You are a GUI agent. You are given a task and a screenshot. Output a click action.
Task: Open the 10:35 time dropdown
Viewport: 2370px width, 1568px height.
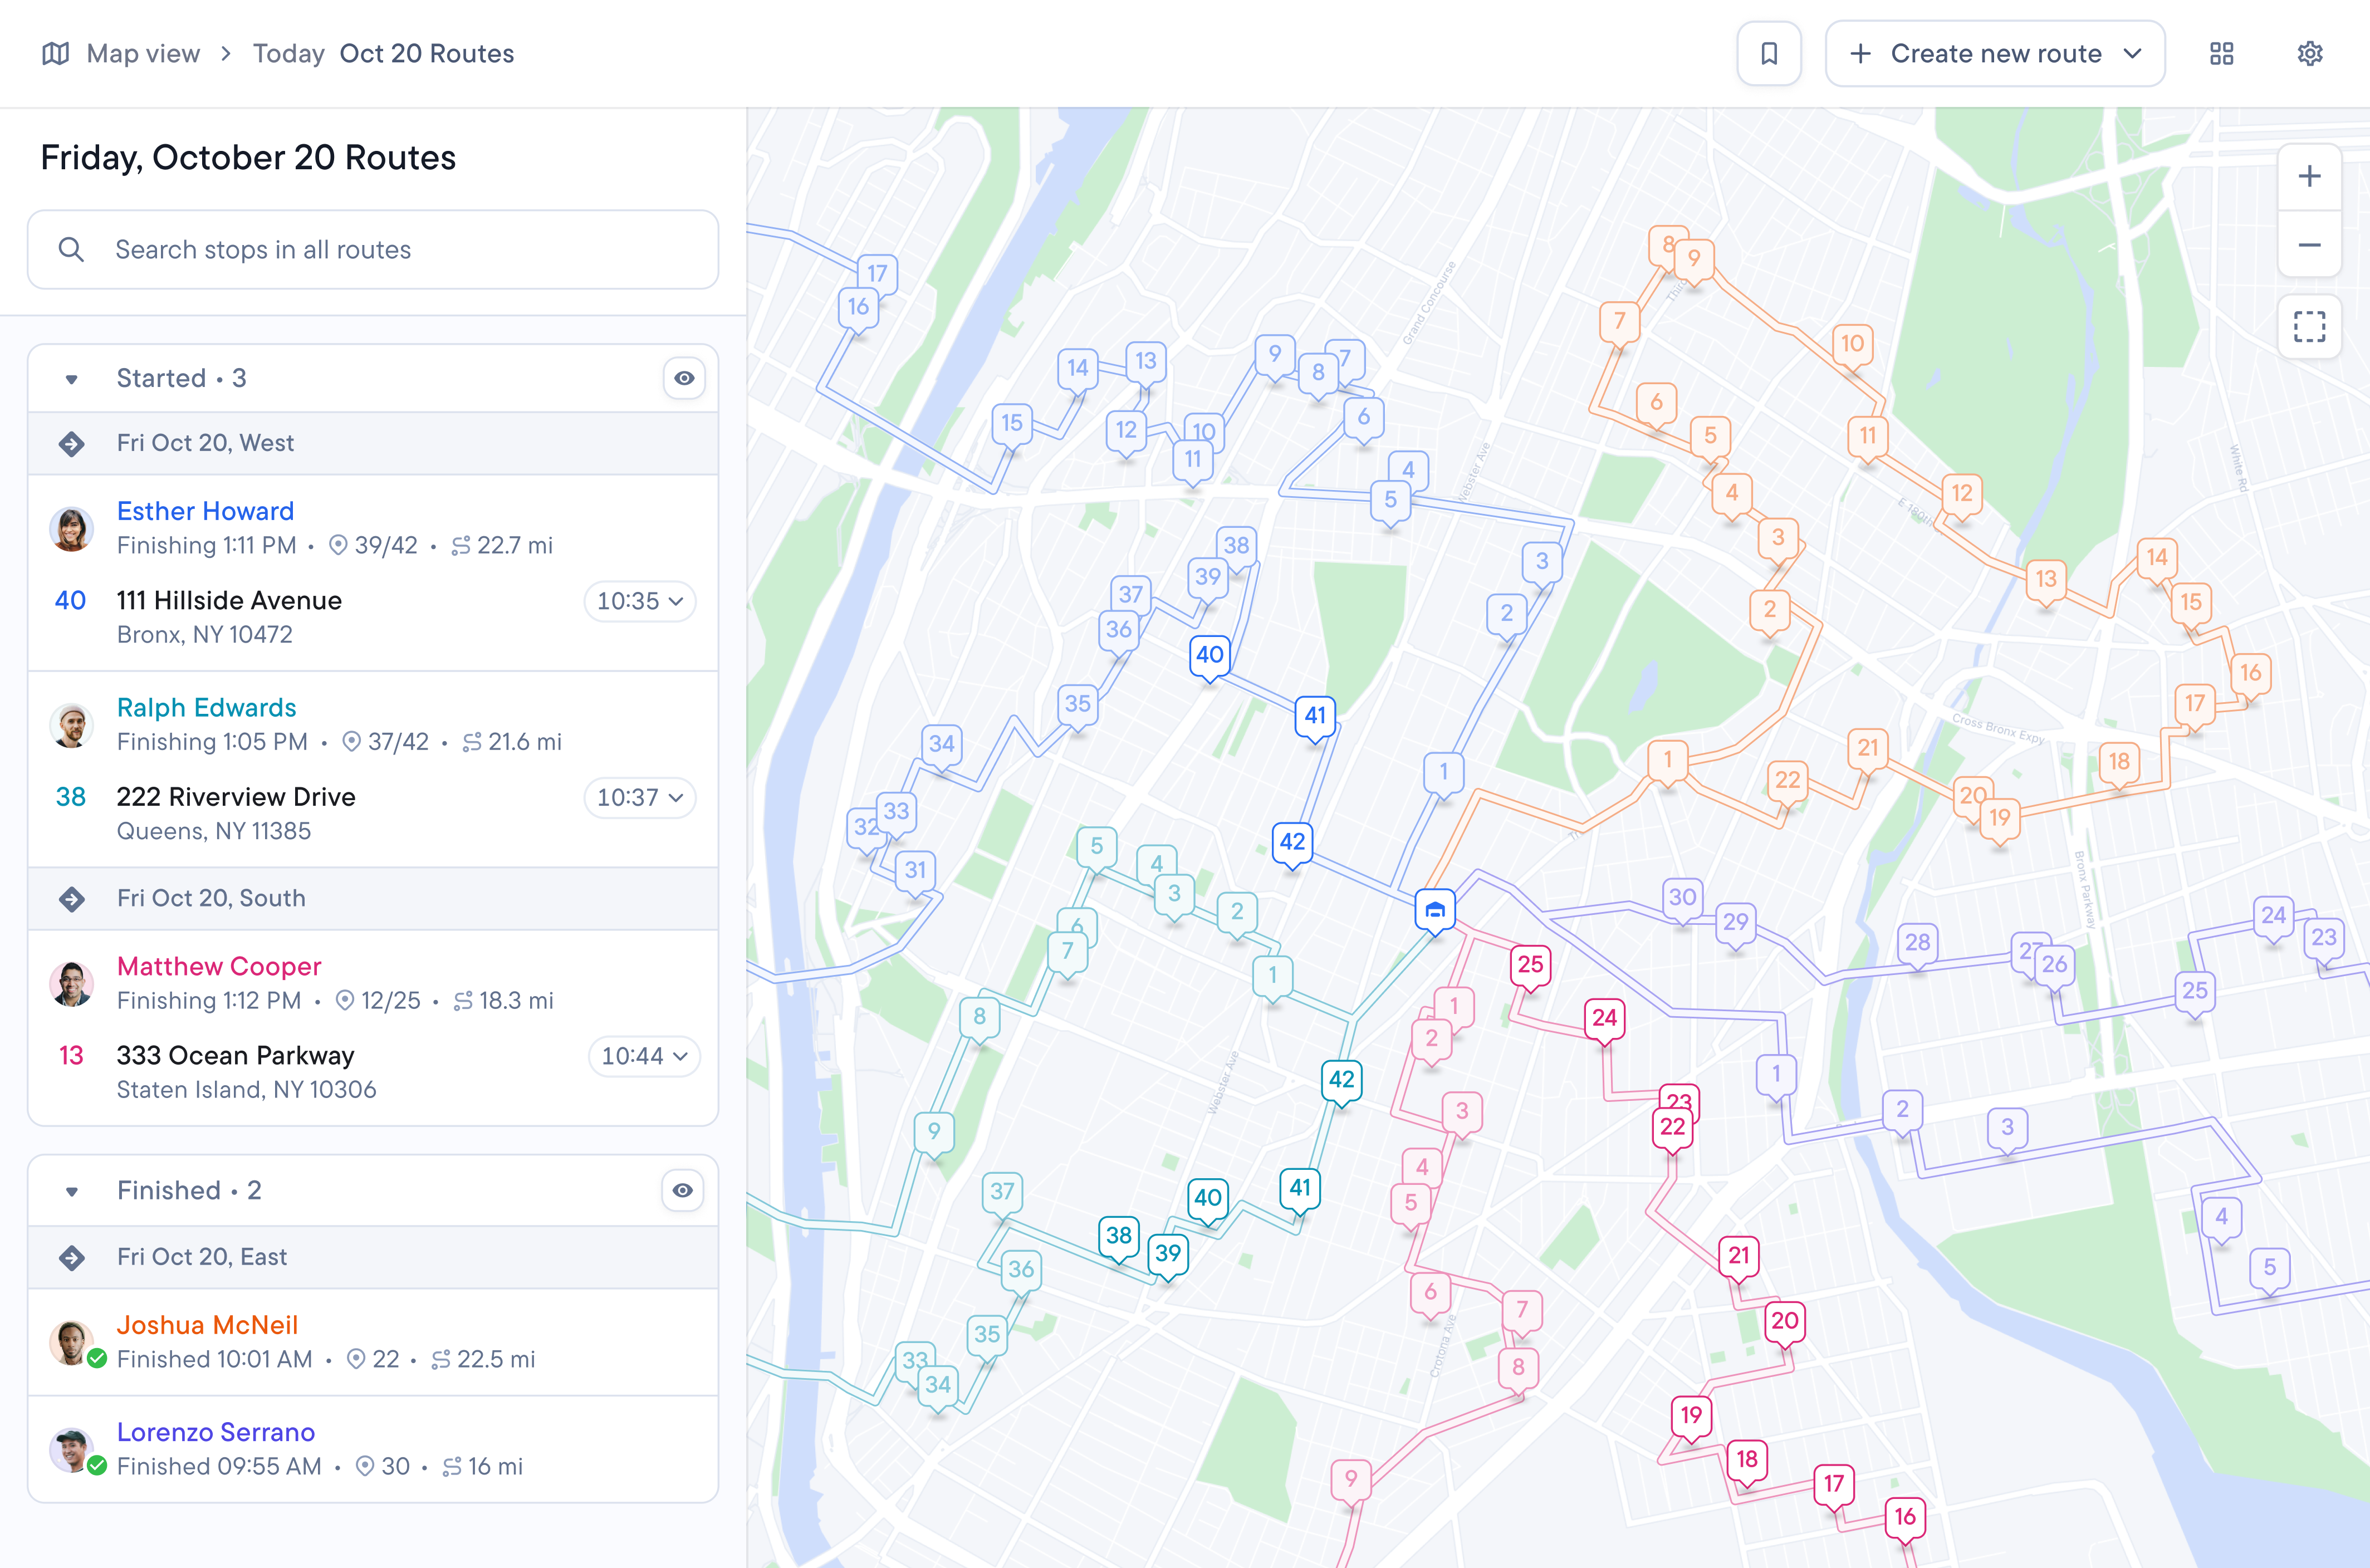640,601
